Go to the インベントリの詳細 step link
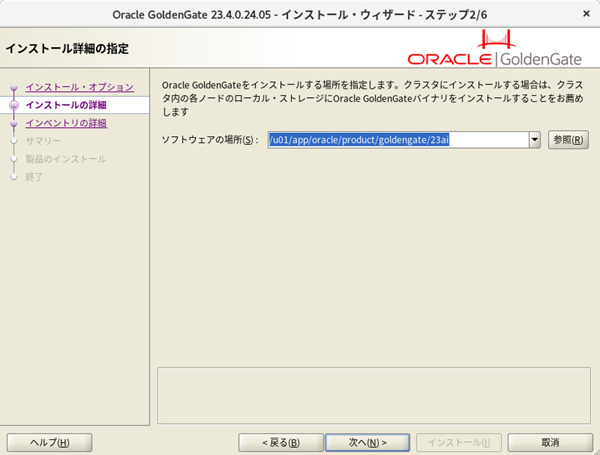 (x=66, y=123)
